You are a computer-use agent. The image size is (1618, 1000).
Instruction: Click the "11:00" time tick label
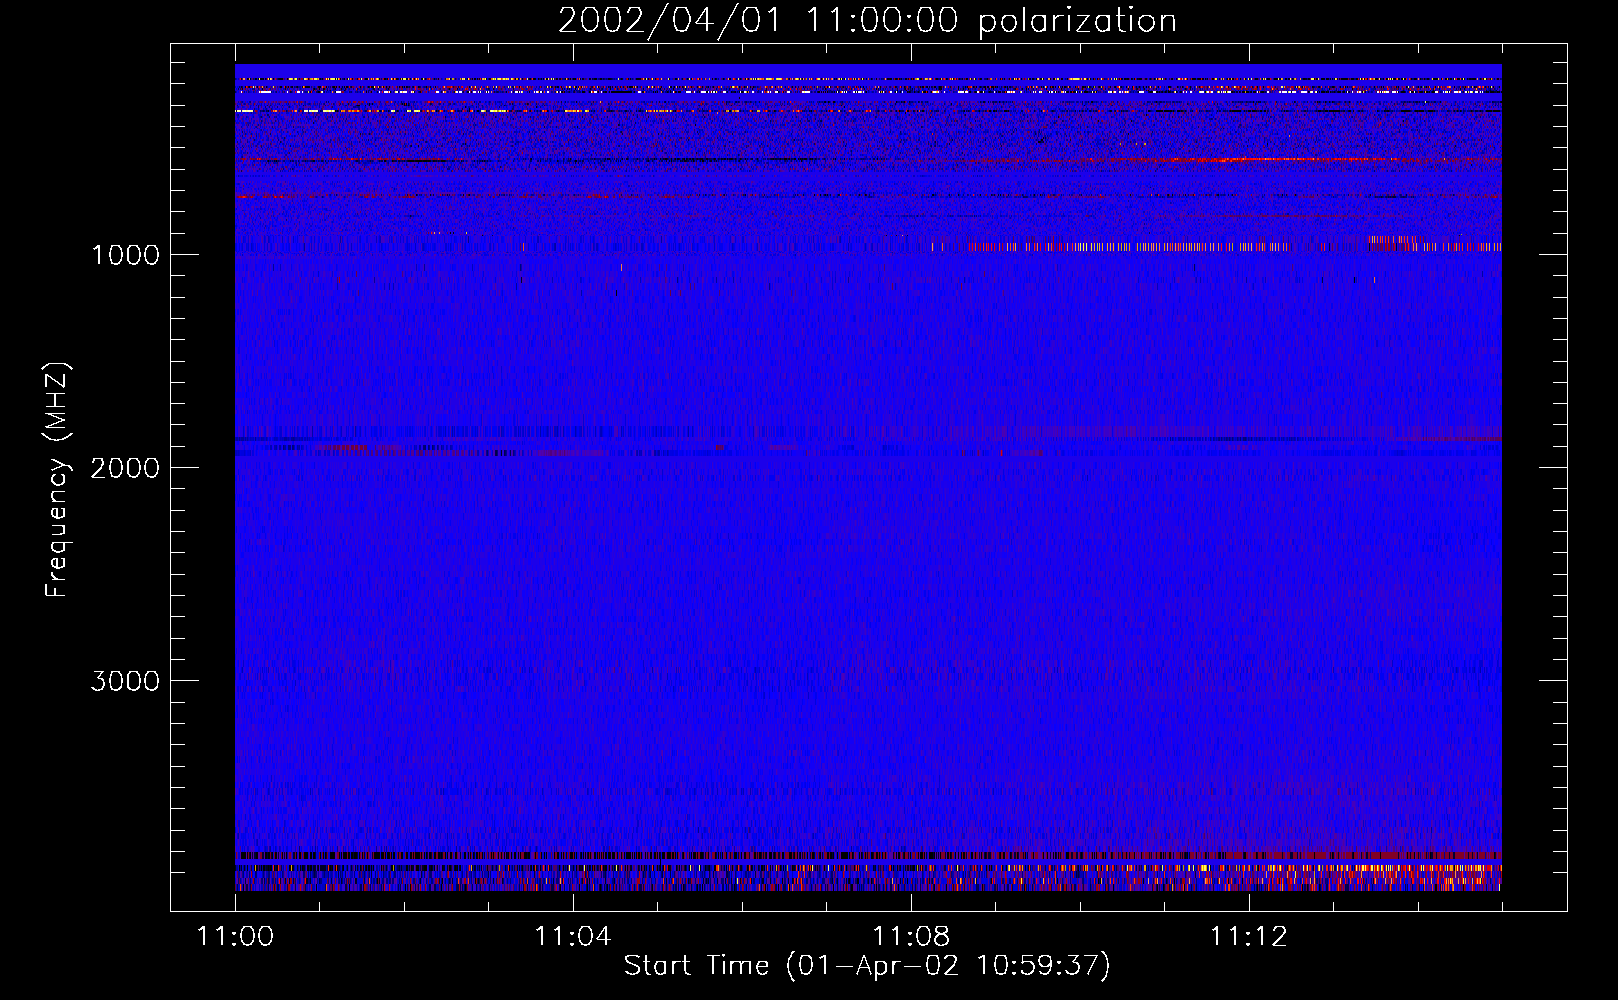(235, 937)
